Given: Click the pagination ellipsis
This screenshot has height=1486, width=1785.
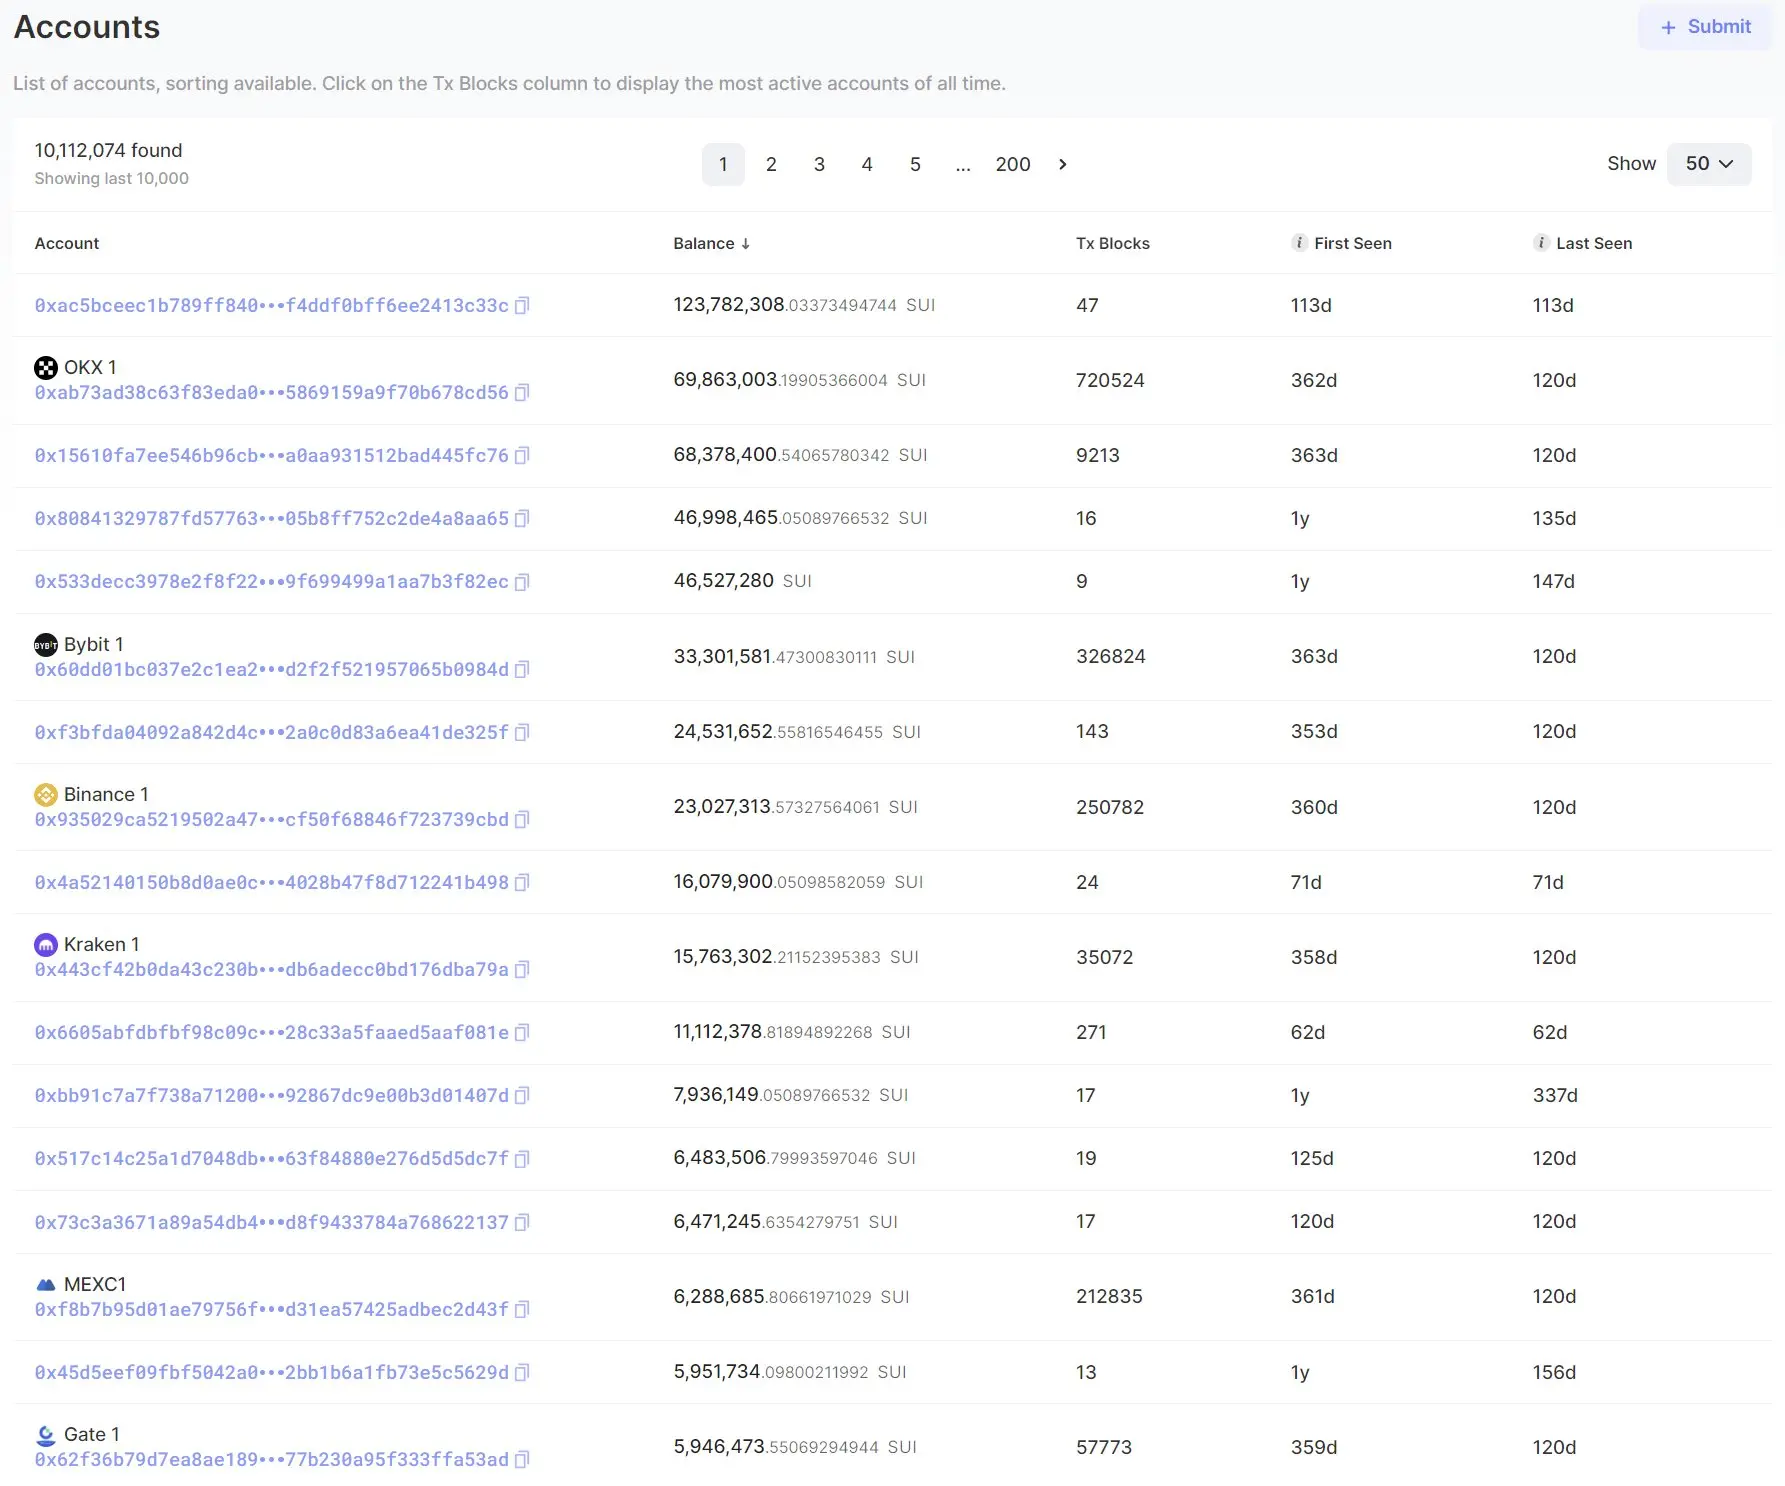Looking at the screenshot, I should click(x=963, y=165).
